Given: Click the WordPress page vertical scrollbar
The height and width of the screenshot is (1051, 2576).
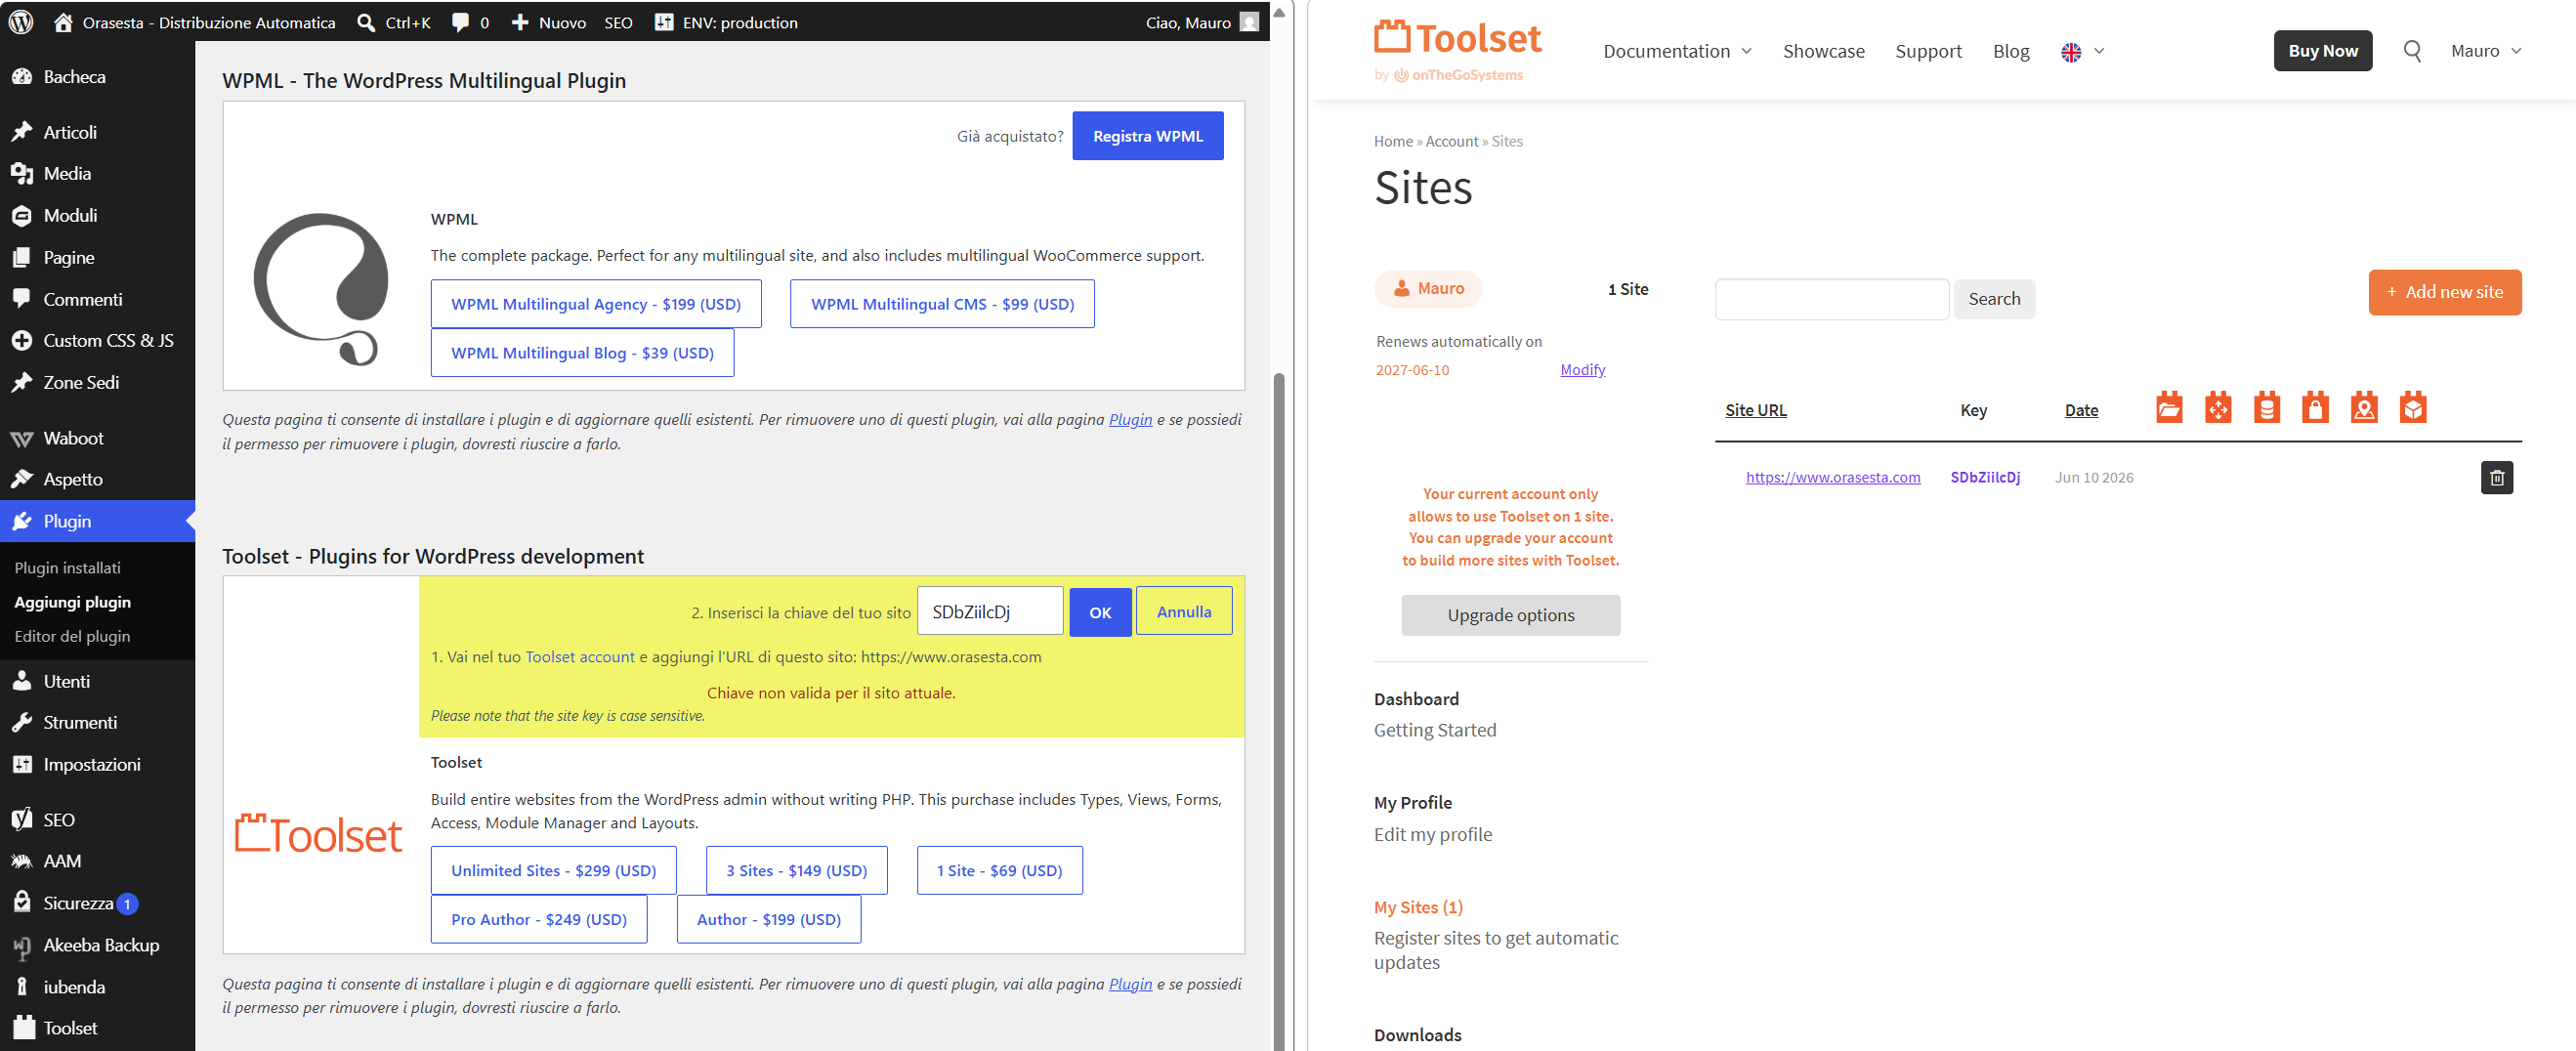Looking at the screenshot, I should click(1278, 710).
